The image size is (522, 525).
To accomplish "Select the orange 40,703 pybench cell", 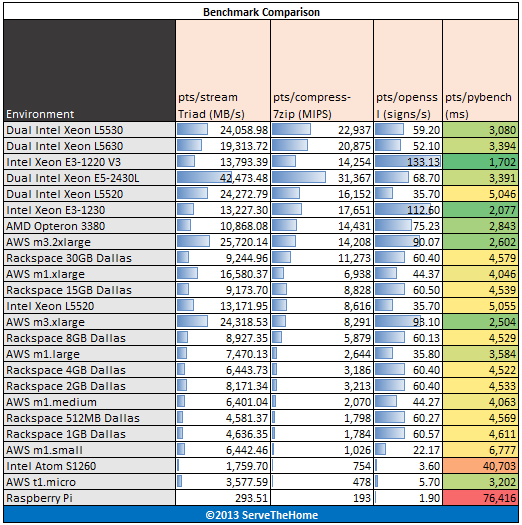I will coord(480,466).
